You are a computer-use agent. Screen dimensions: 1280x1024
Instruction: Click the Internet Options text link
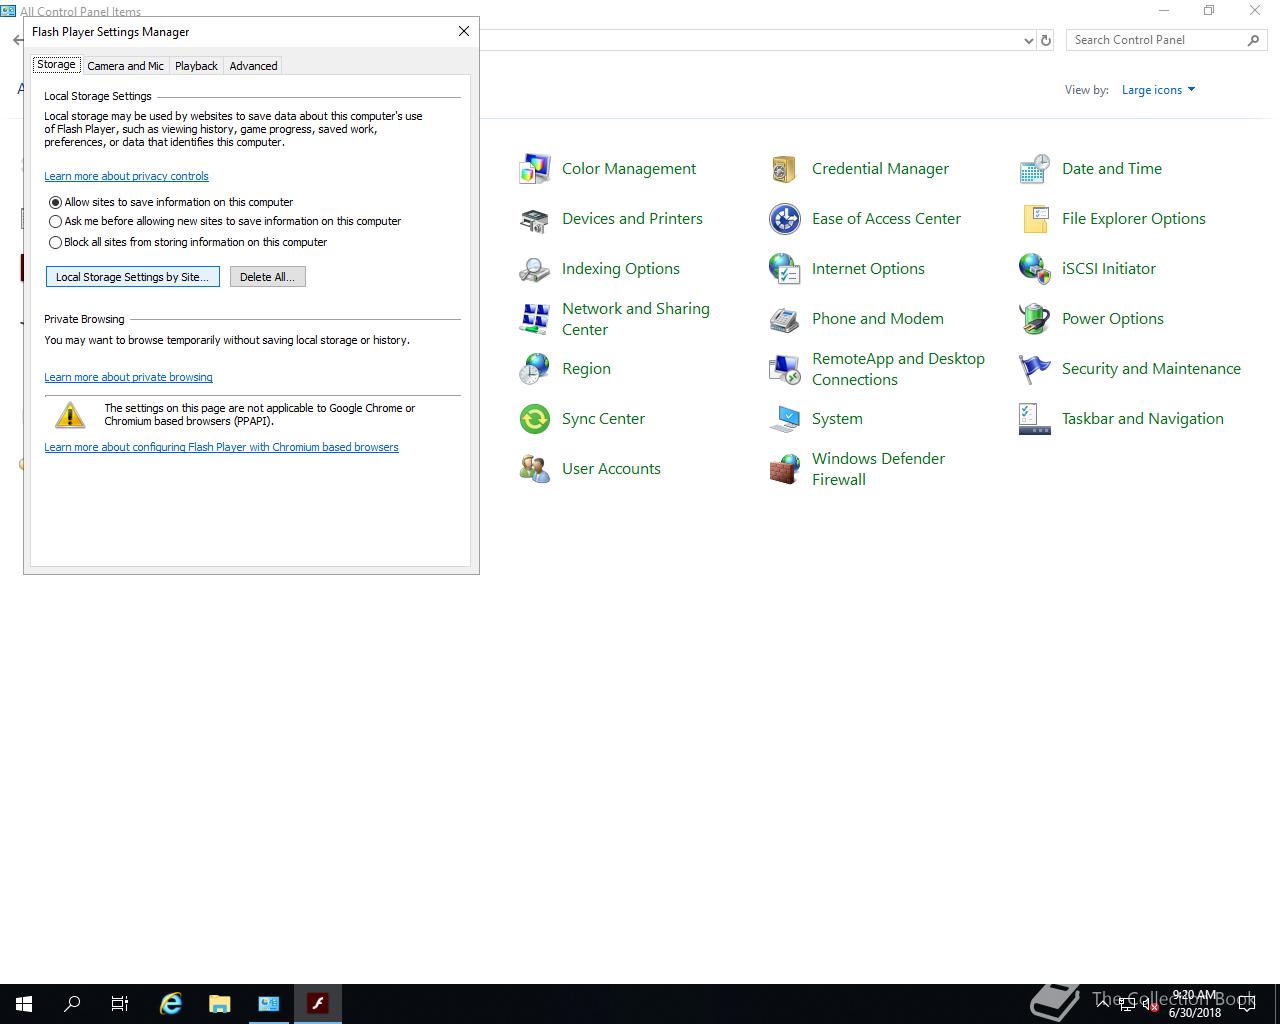[x=868, y=269]
